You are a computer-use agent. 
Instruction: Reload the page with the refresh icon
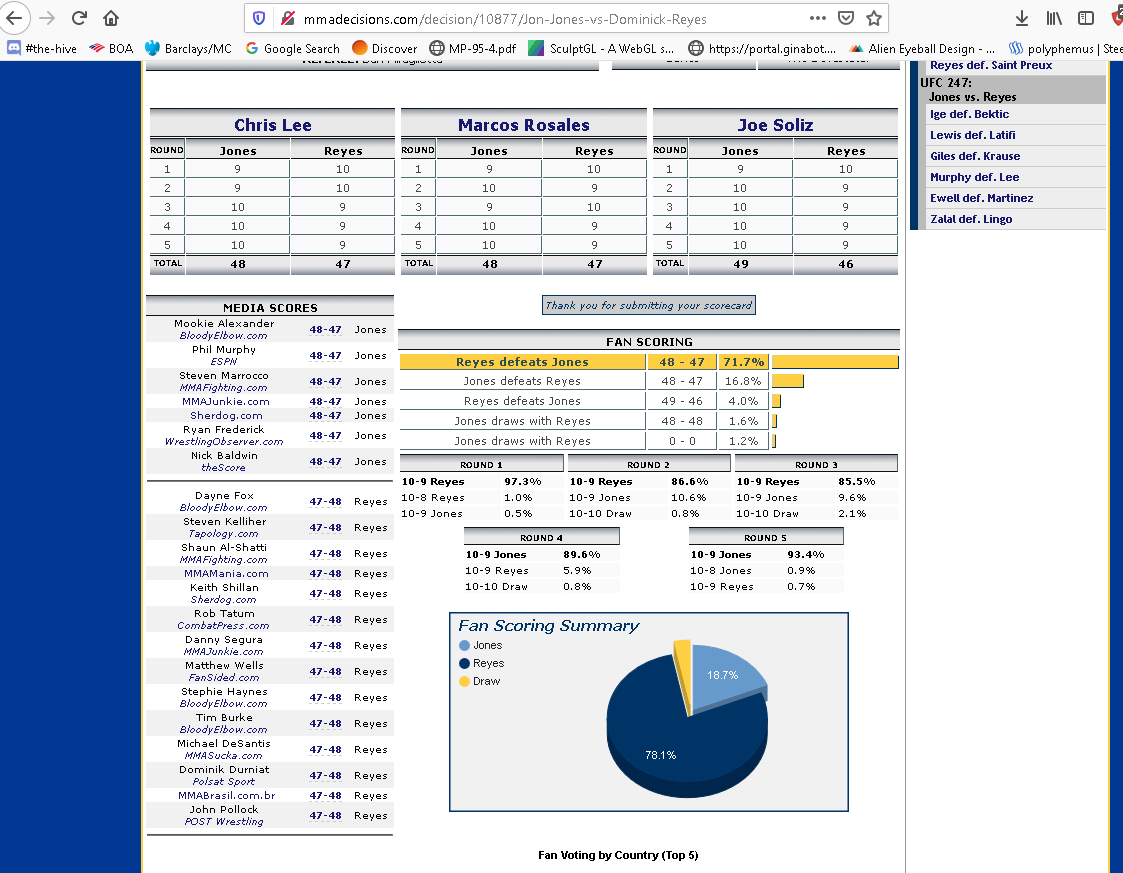(79, 18)
